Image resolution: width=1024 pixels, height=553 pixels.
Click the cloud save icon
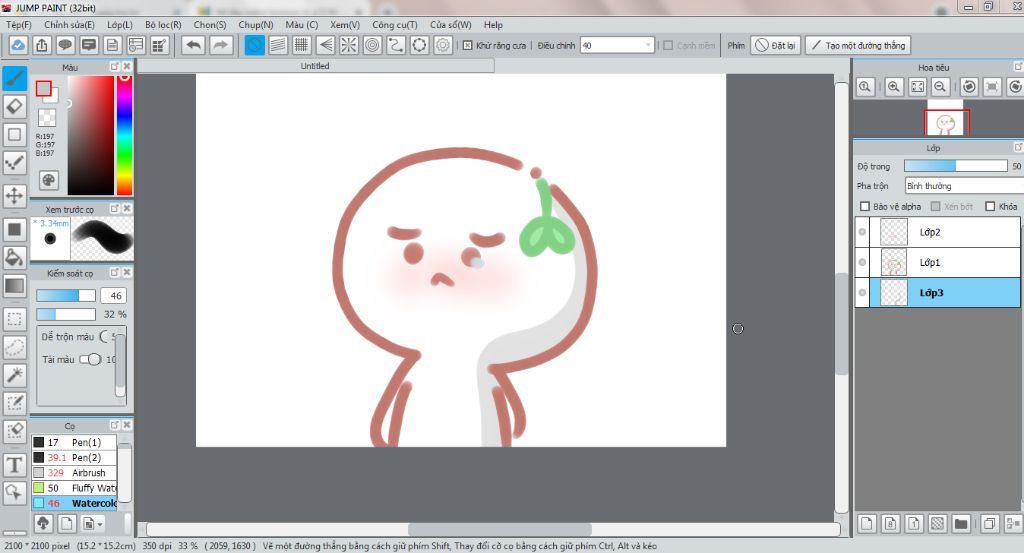(x=18, y=45)
